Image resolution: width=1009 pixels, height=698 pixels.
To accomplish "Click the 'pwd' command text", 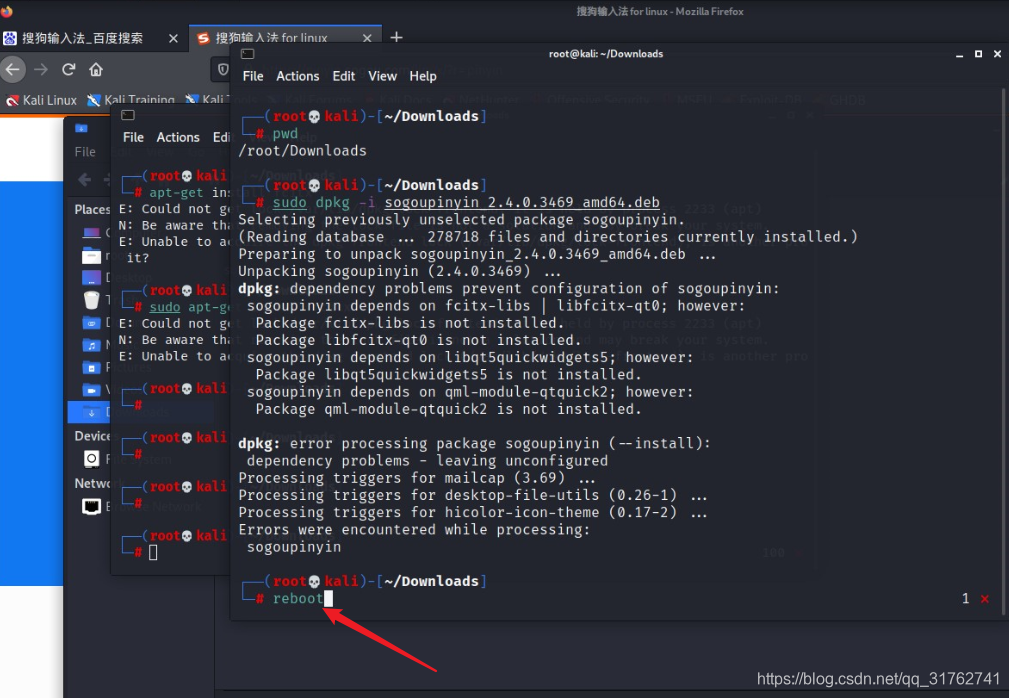I will [285, 134].
